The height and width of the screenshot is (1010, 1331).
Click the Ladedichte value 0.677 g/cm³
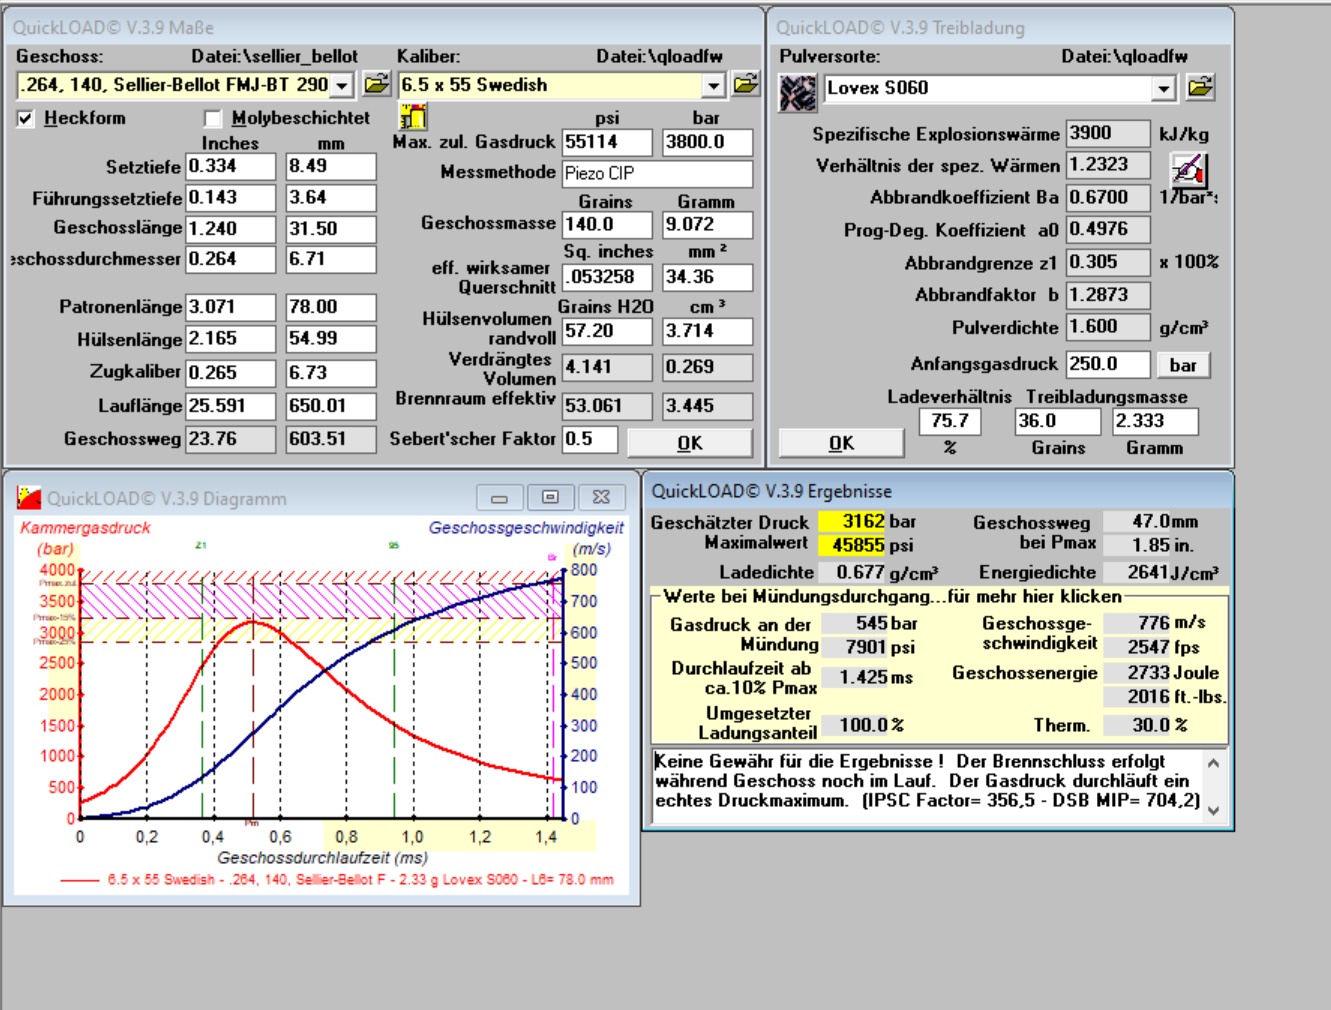(852, 572)
